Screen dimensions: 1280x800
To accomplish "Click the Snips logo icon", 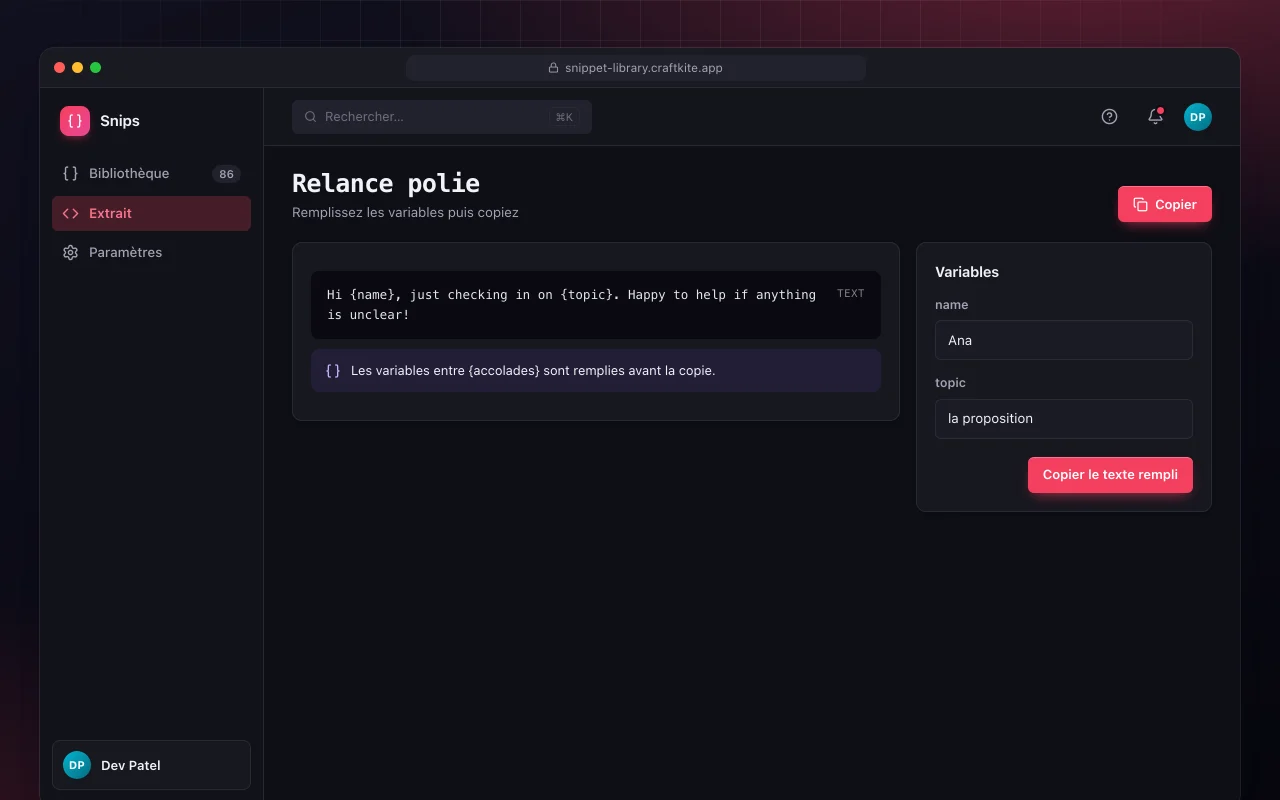I will tap(75, 121).
